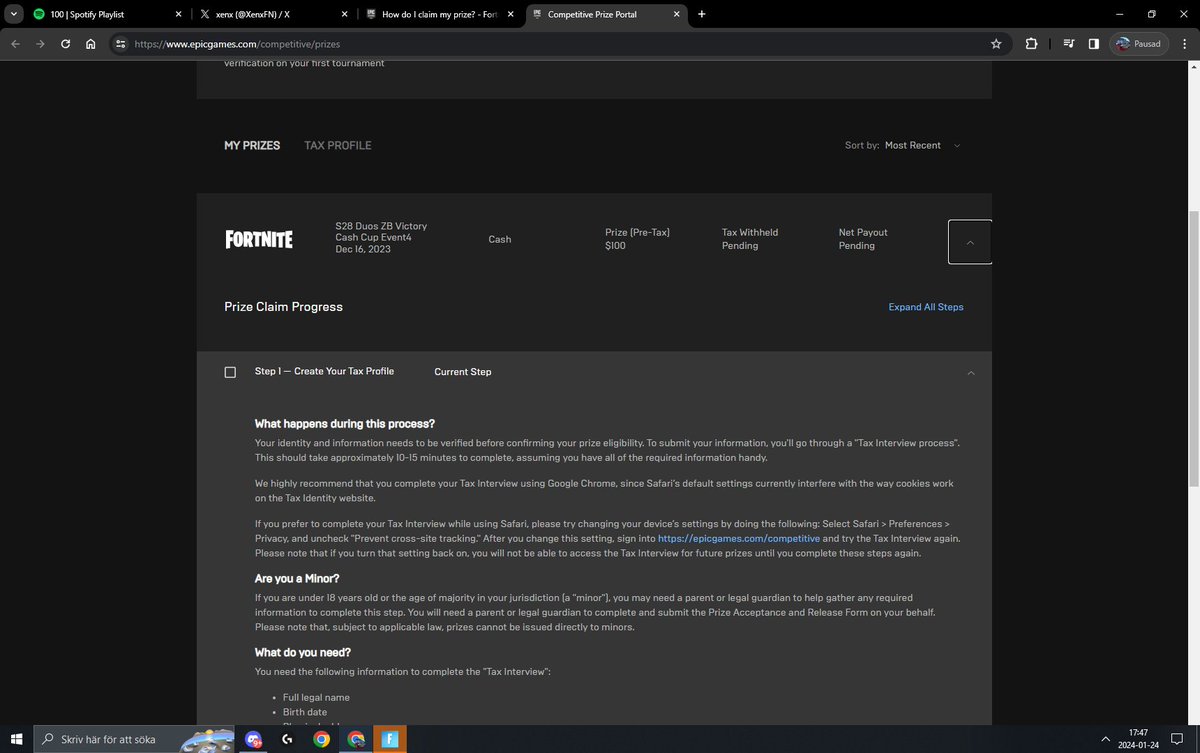This screenshot has height=753, width=1200.
Task: Open the second Chrome profile taskbar icon
Action: [x=355, y=740]
